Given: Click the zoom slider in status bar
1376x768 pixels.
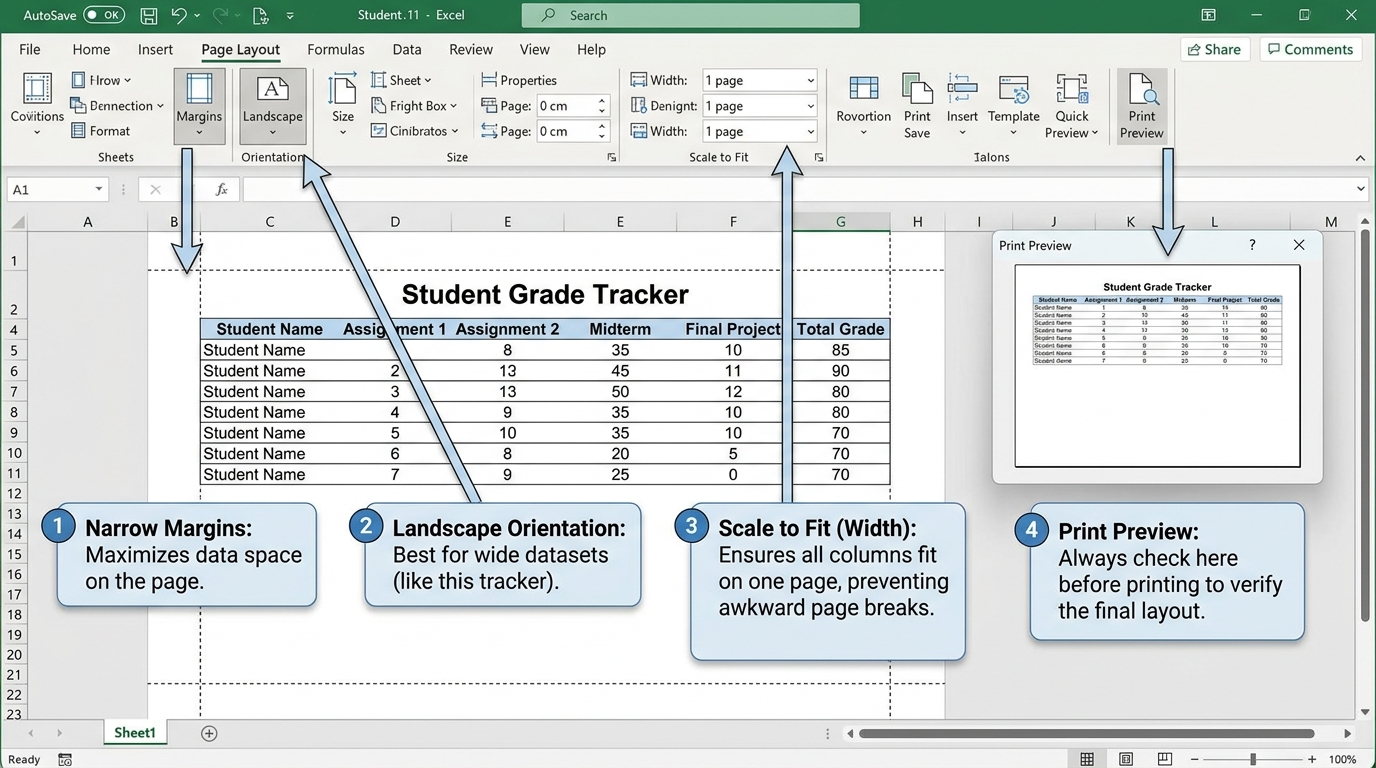Looking at the screenshot, I should coord(1252,760).
